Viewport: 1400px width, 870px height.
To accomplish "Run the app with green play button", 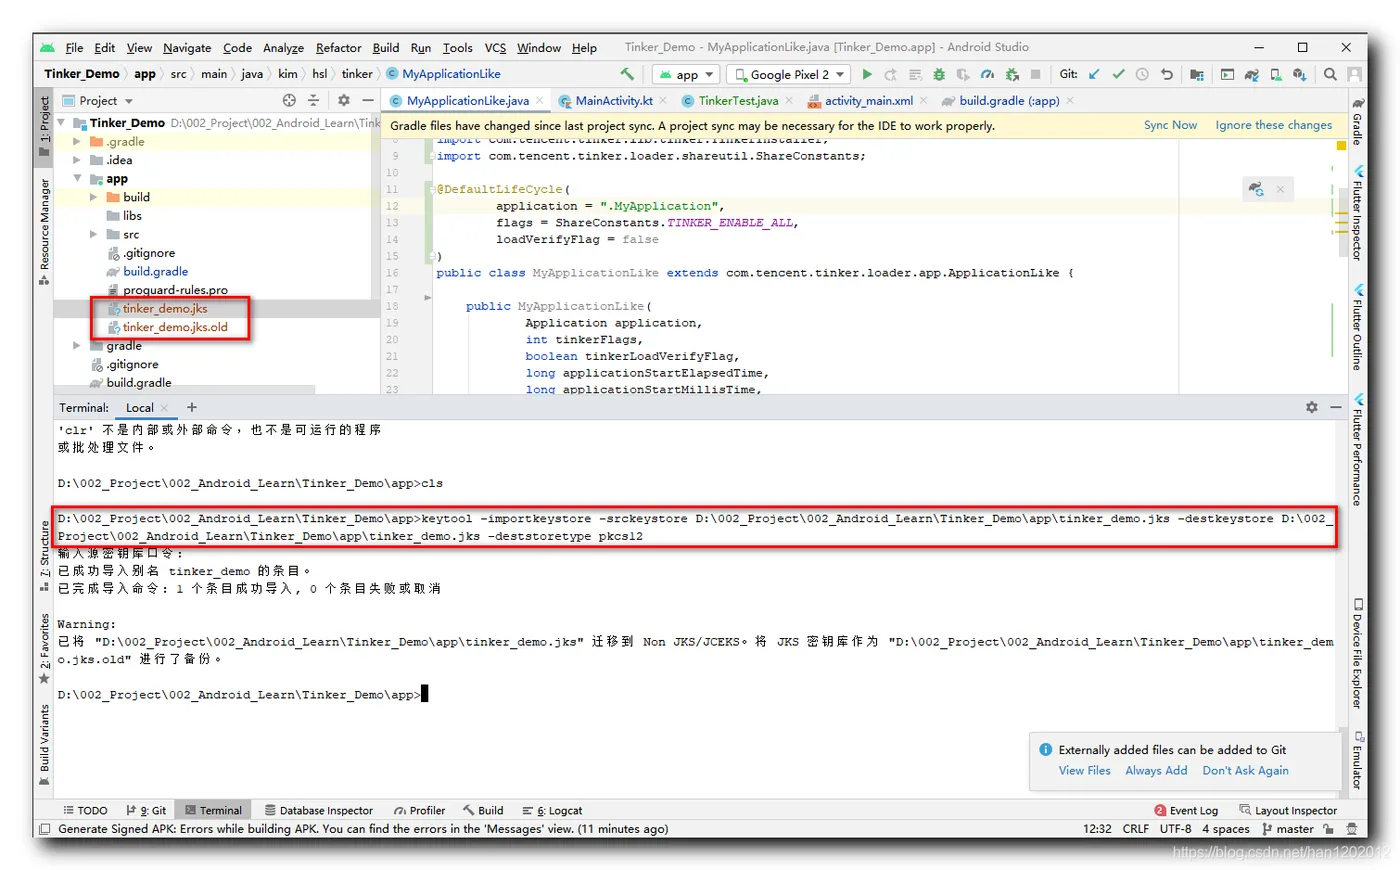I will pyautogui.click(x=867, y=74).
